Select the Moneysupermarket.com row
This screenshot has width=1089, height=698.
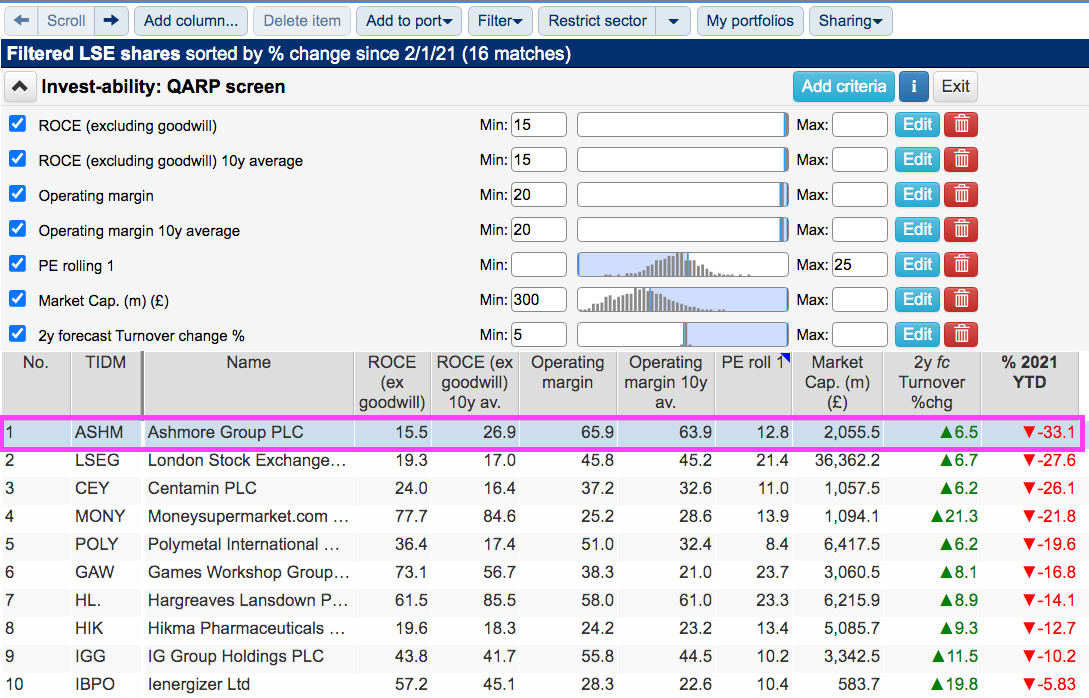541,517
